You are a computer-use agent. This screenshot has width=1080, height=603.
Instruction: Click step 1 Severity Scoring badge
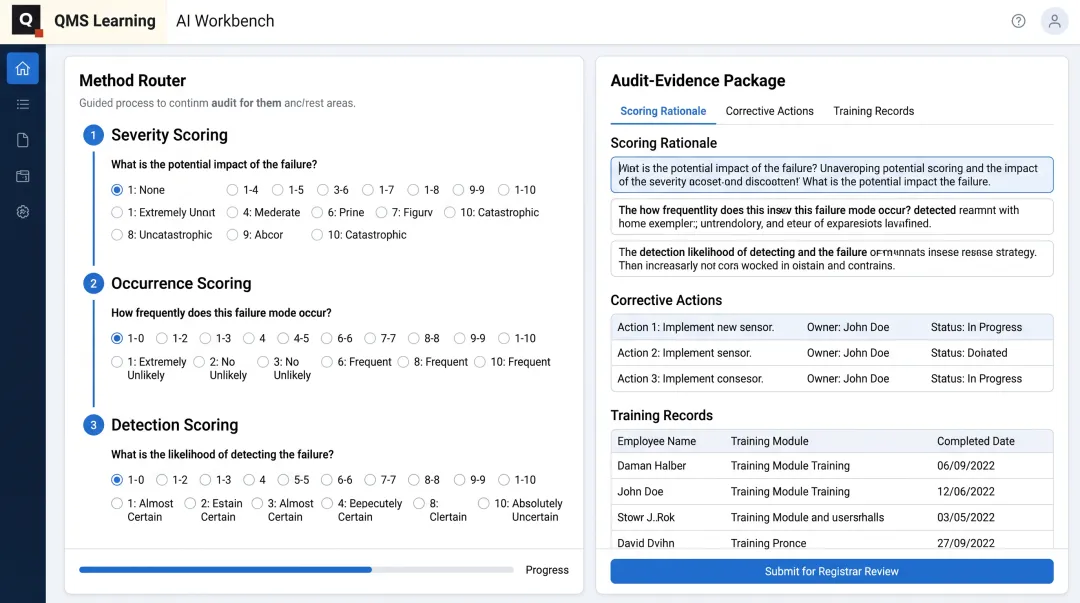click(x=94, y=135)
